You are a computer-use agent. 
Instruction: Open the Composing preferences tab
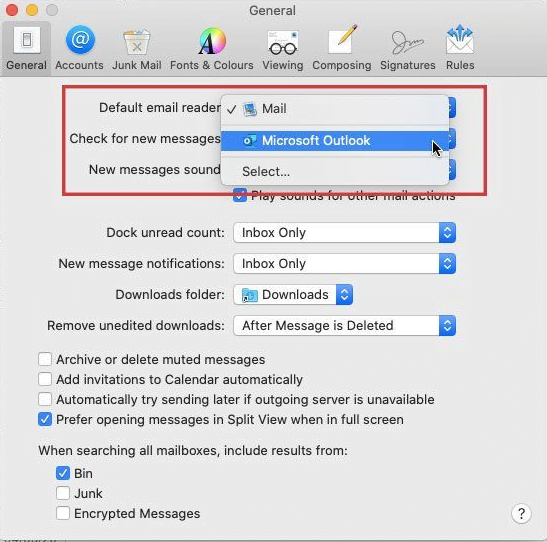(x=342, y=48)
